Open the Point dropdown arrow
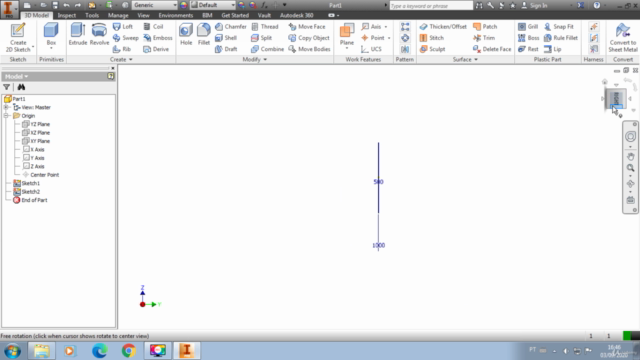 [389, 38]
